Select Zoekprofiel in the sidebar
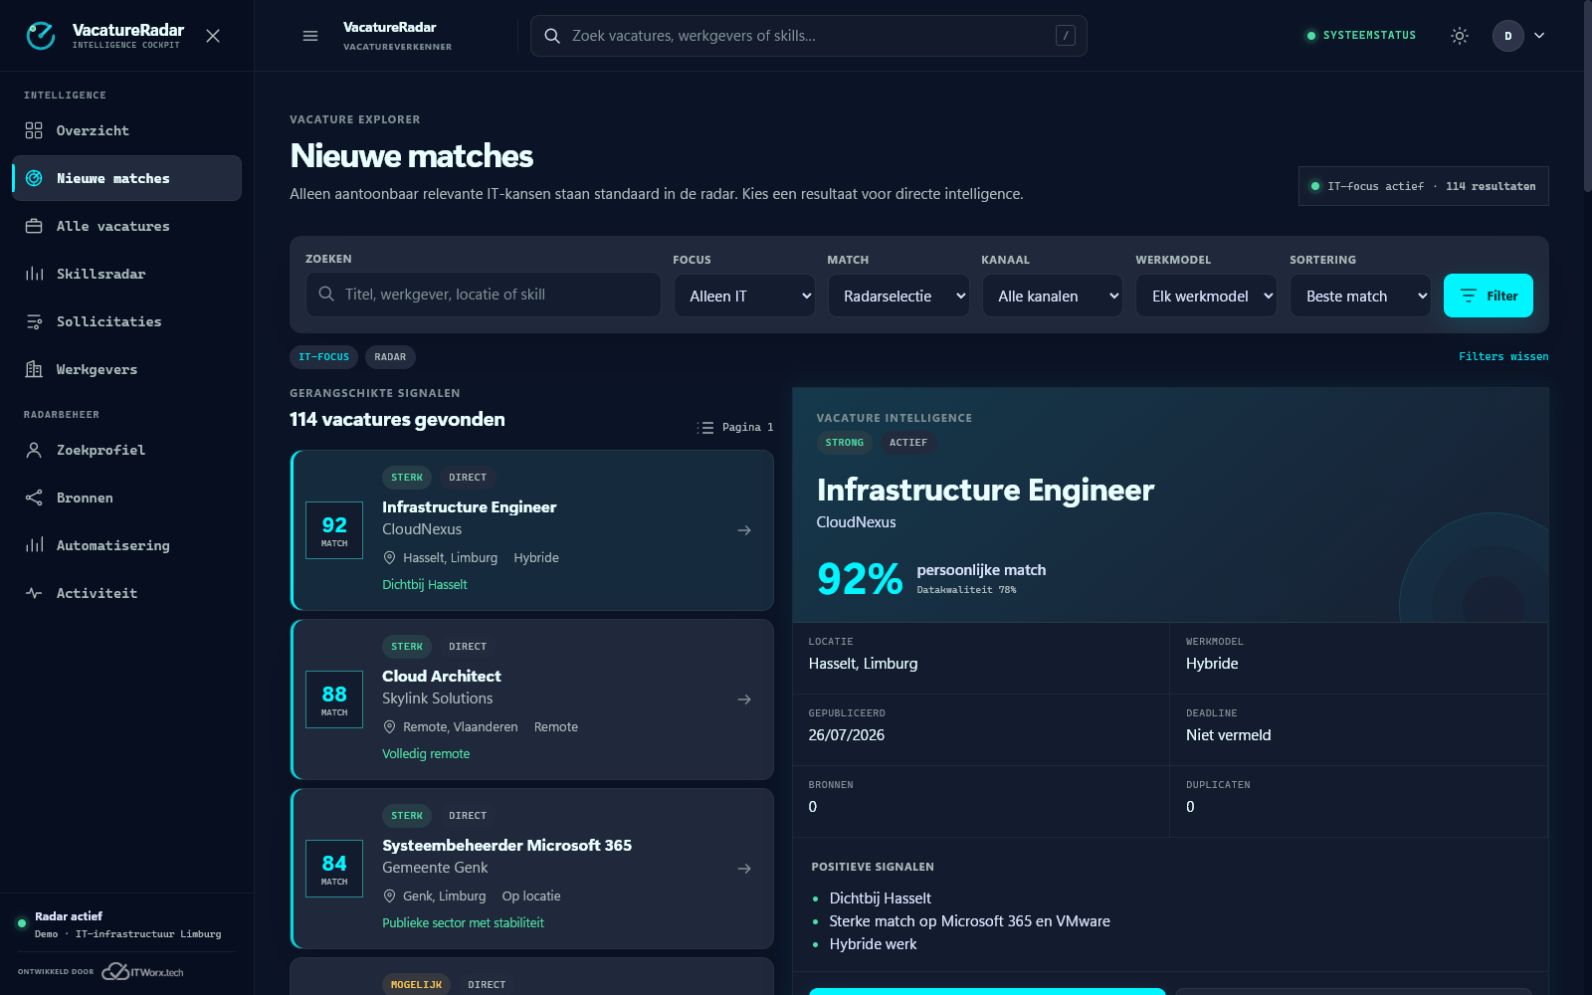 coord(127,451)
